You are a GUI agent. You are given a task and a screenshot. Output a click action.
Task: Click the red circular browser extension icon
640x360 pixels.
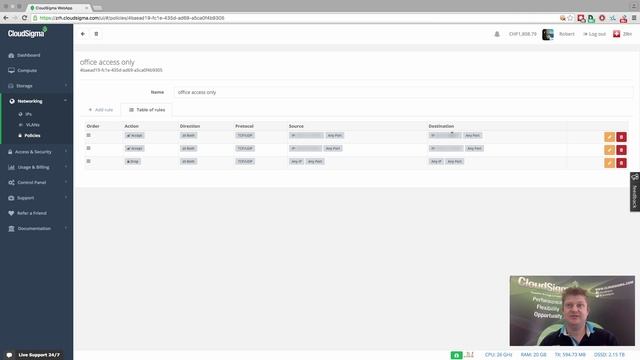point(602,18)
